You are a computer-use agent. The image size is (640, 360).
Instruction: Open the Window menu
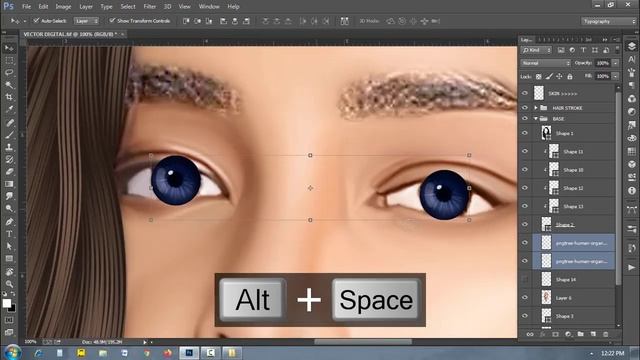click(209, 7)
